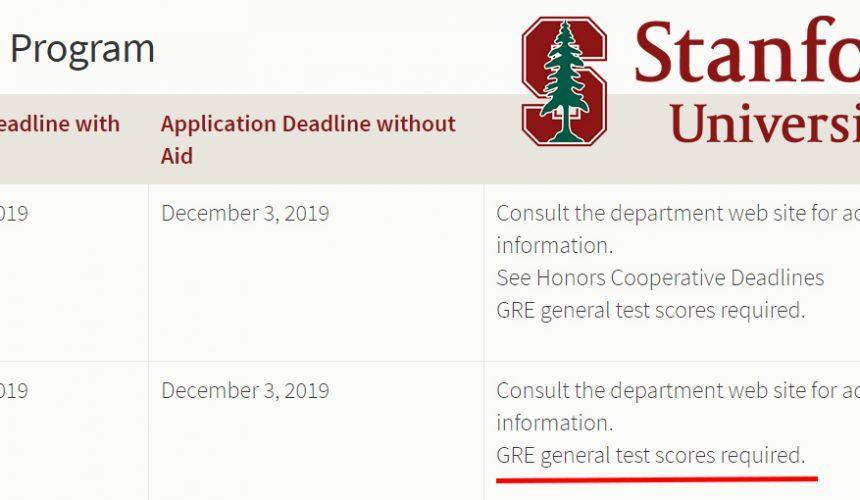Click the red underline annotation
The width and height of the screenshot is (860, 500).
pos(657,480)
